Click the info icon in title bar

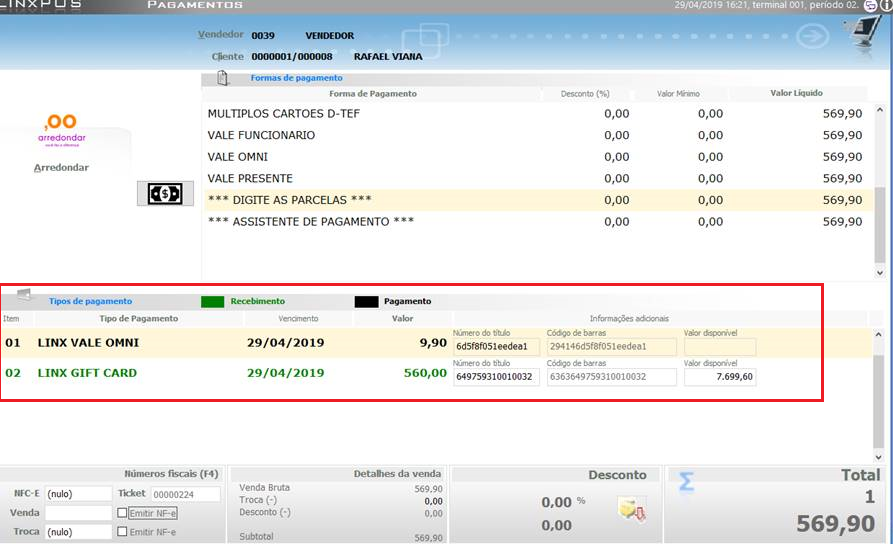[x=887, y=6]
